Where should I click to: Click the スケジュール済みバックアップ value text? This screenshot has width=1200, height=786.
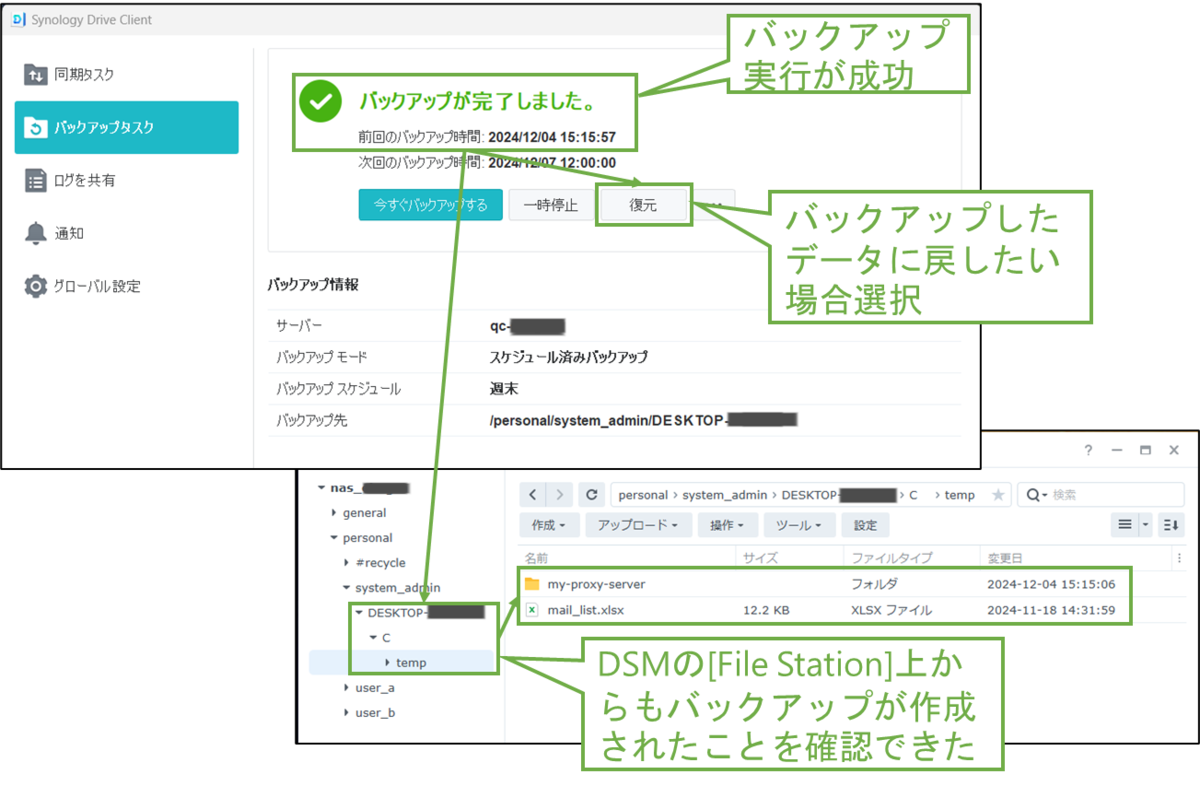[x=569, y=357]
